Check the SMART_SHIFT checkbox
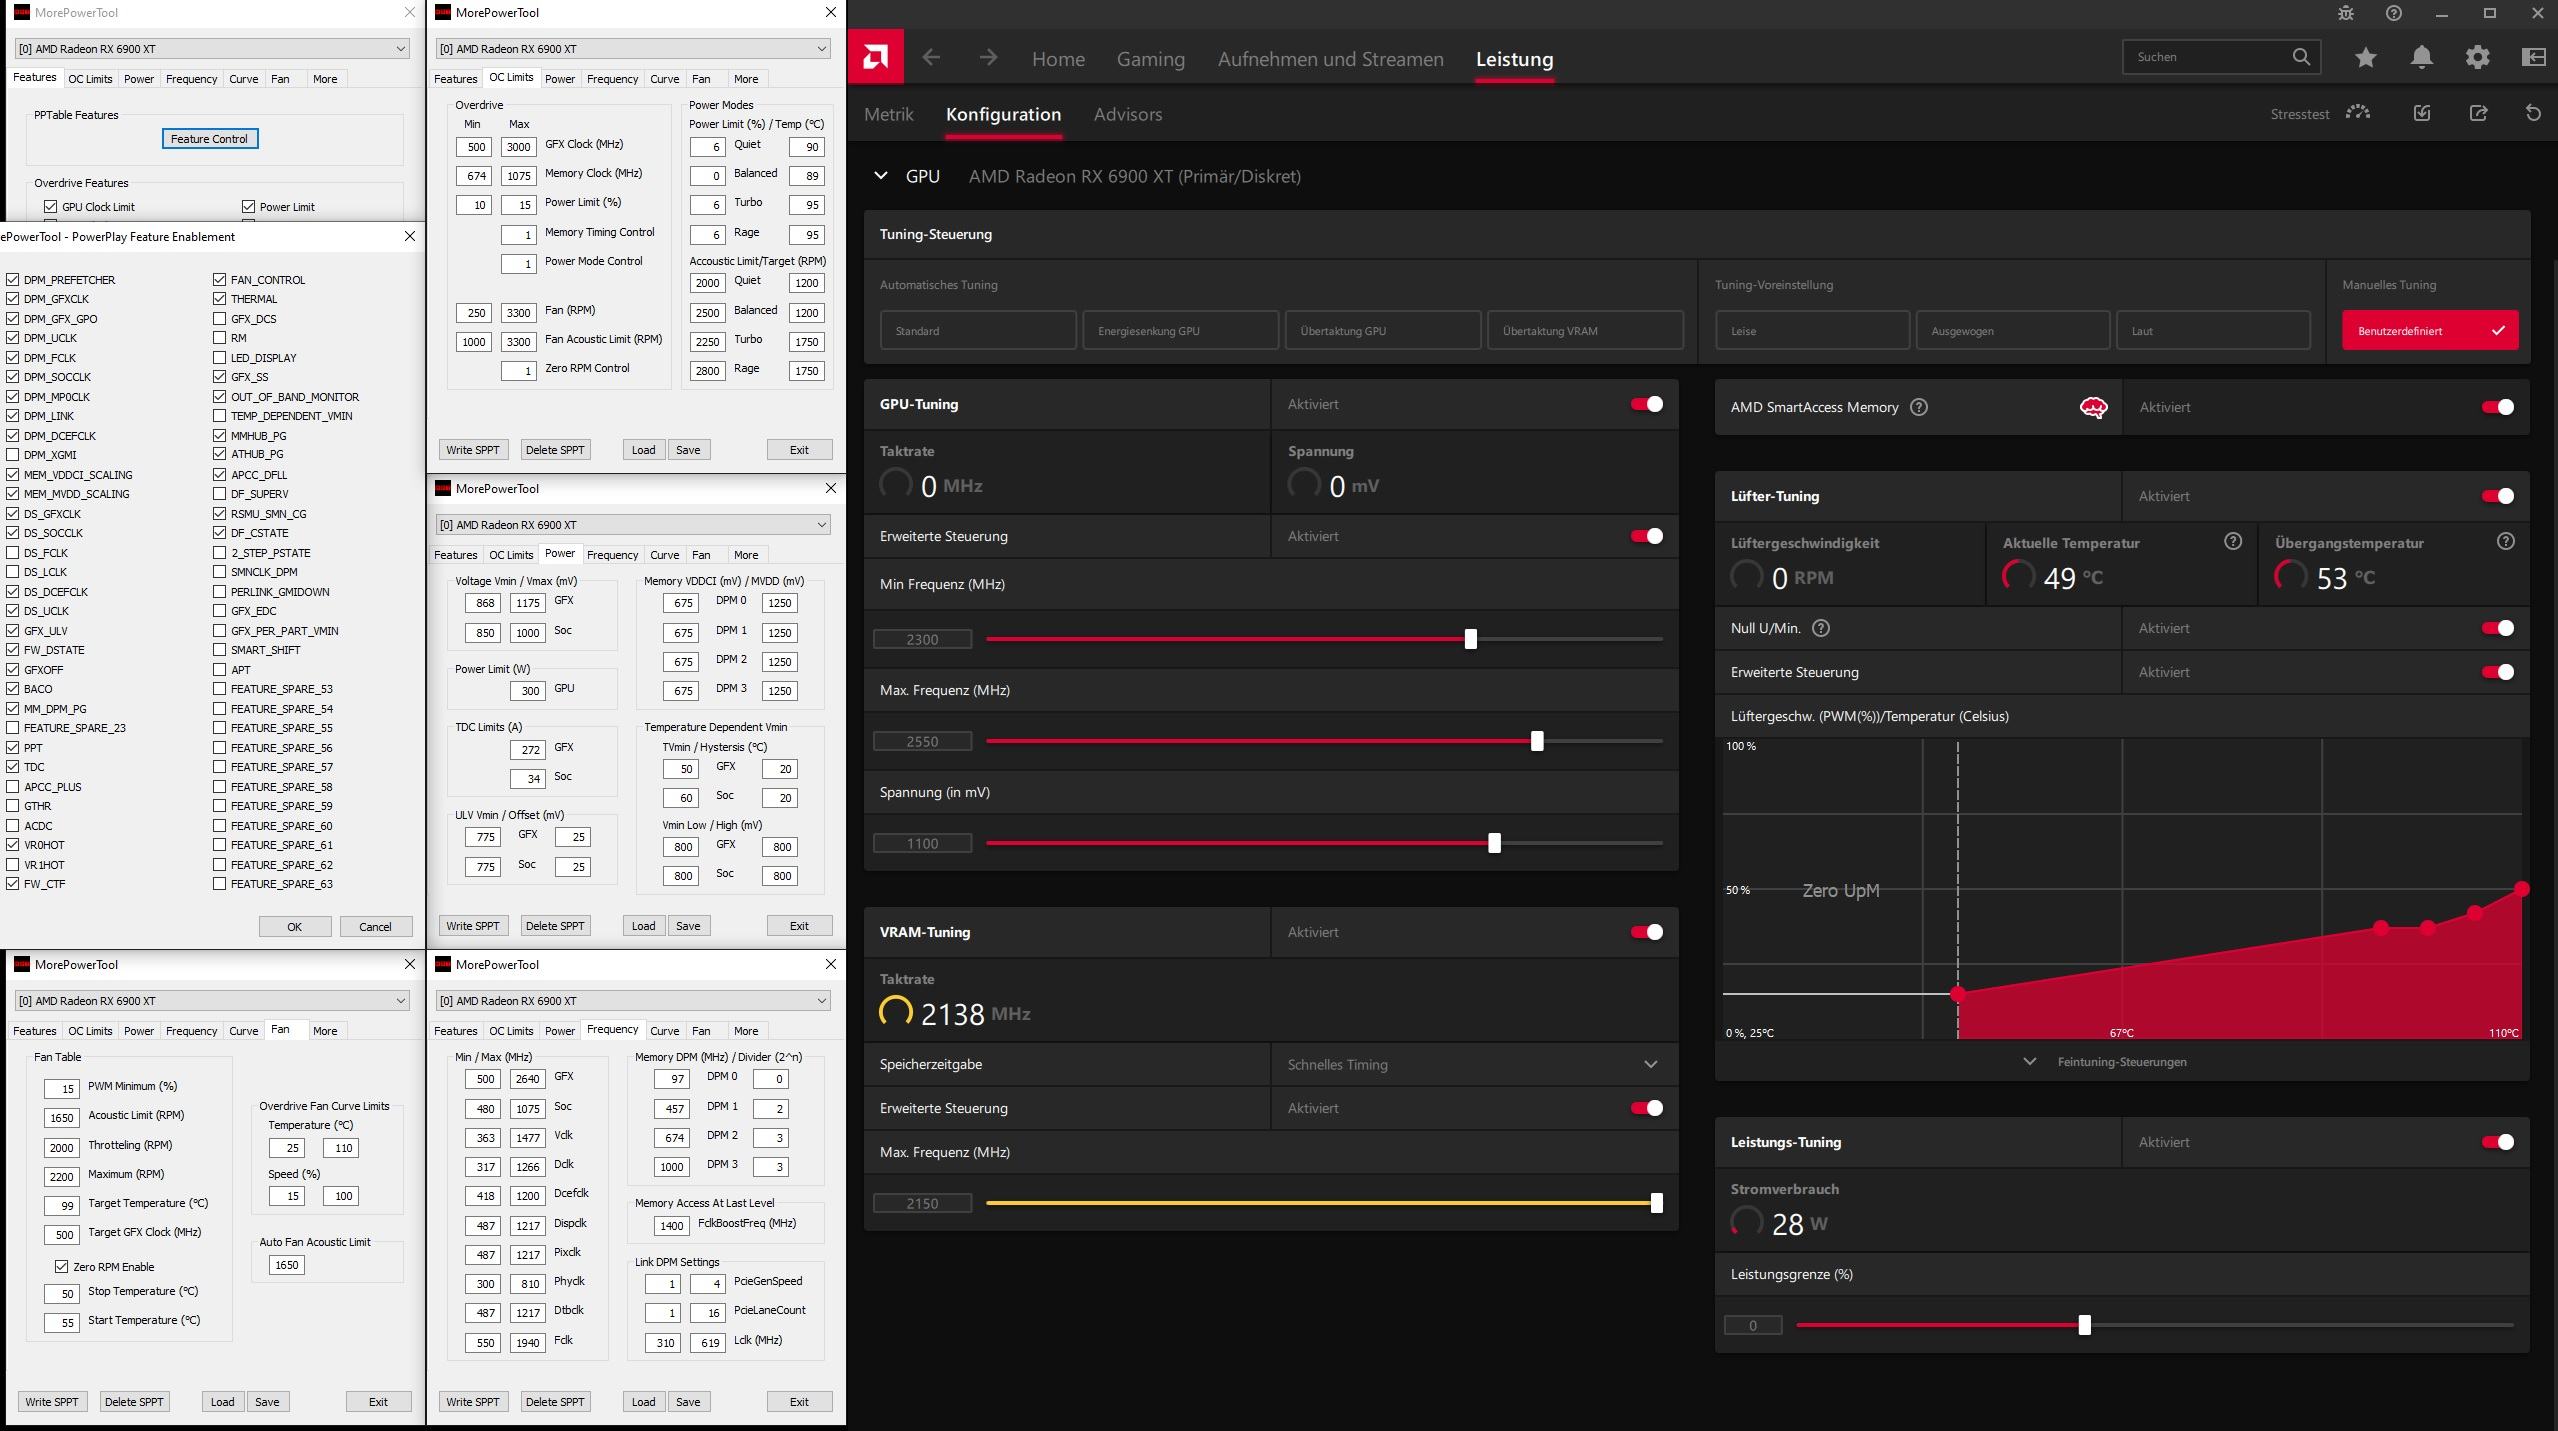The width and height of the screenshot is (2558, 1431). tap(219, 650)
